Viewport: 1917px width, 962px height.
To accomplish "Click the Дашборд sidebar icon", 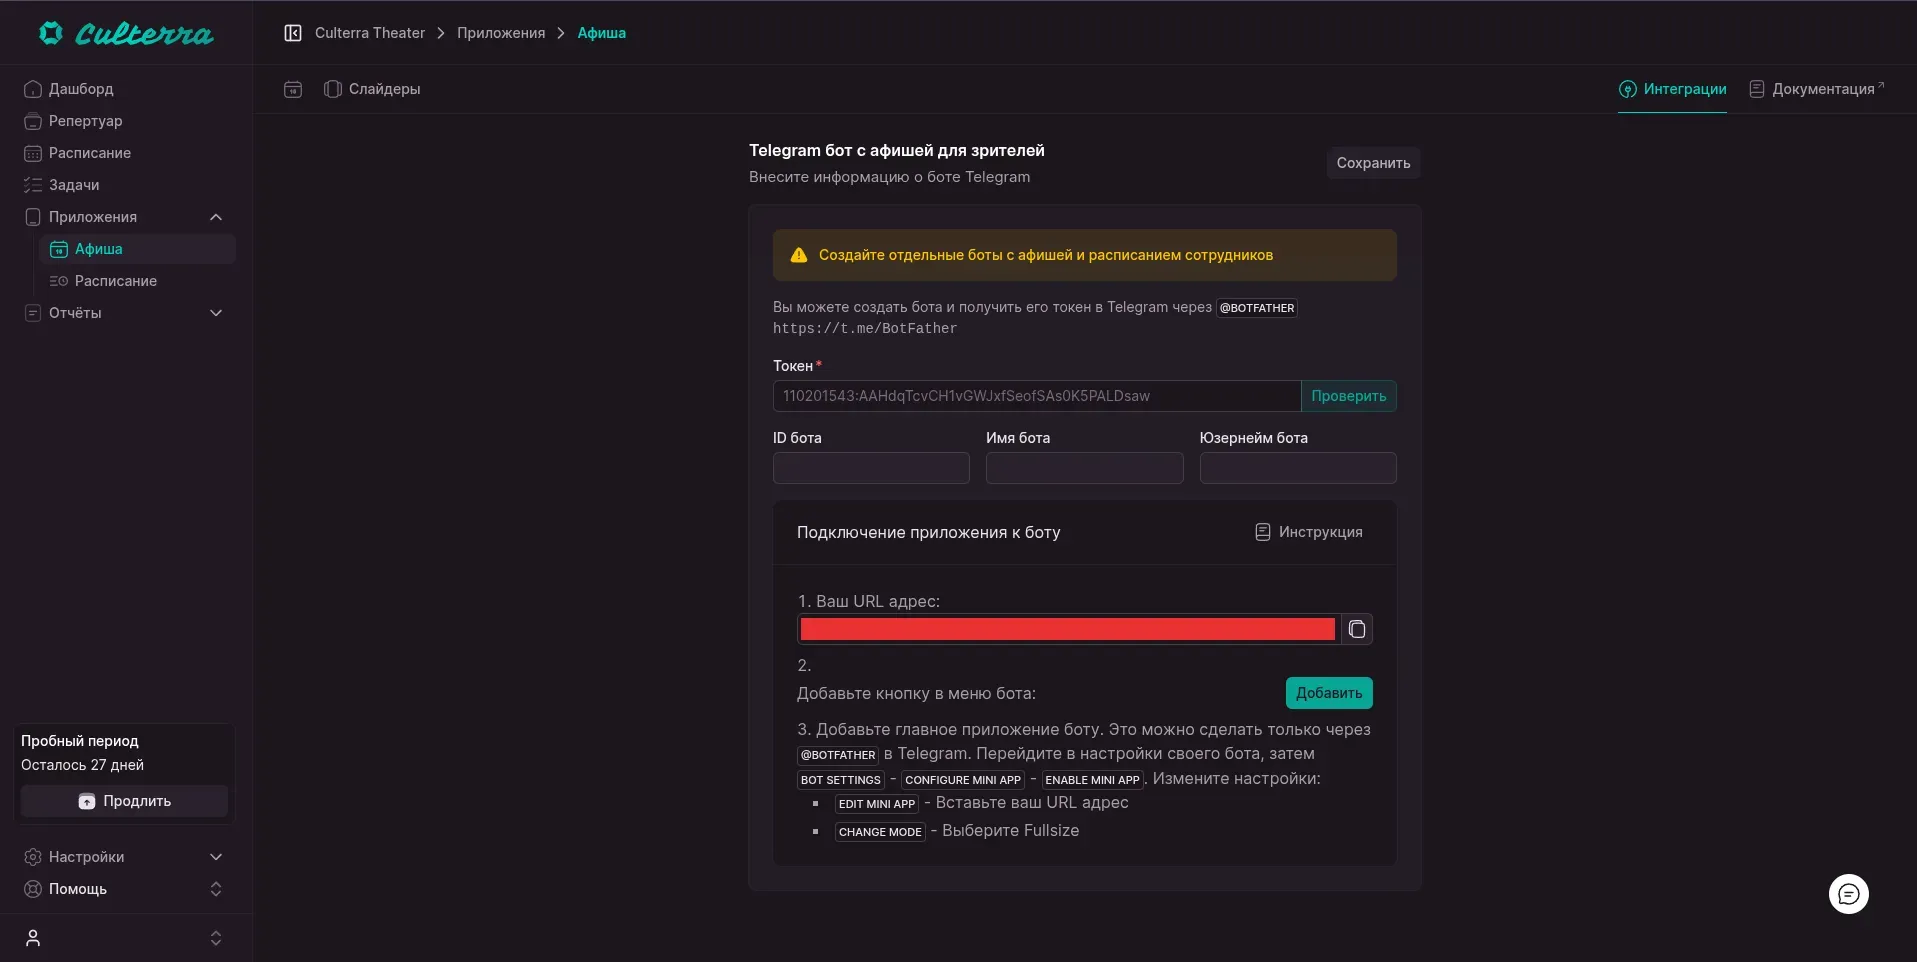I will tap(33, 89).
